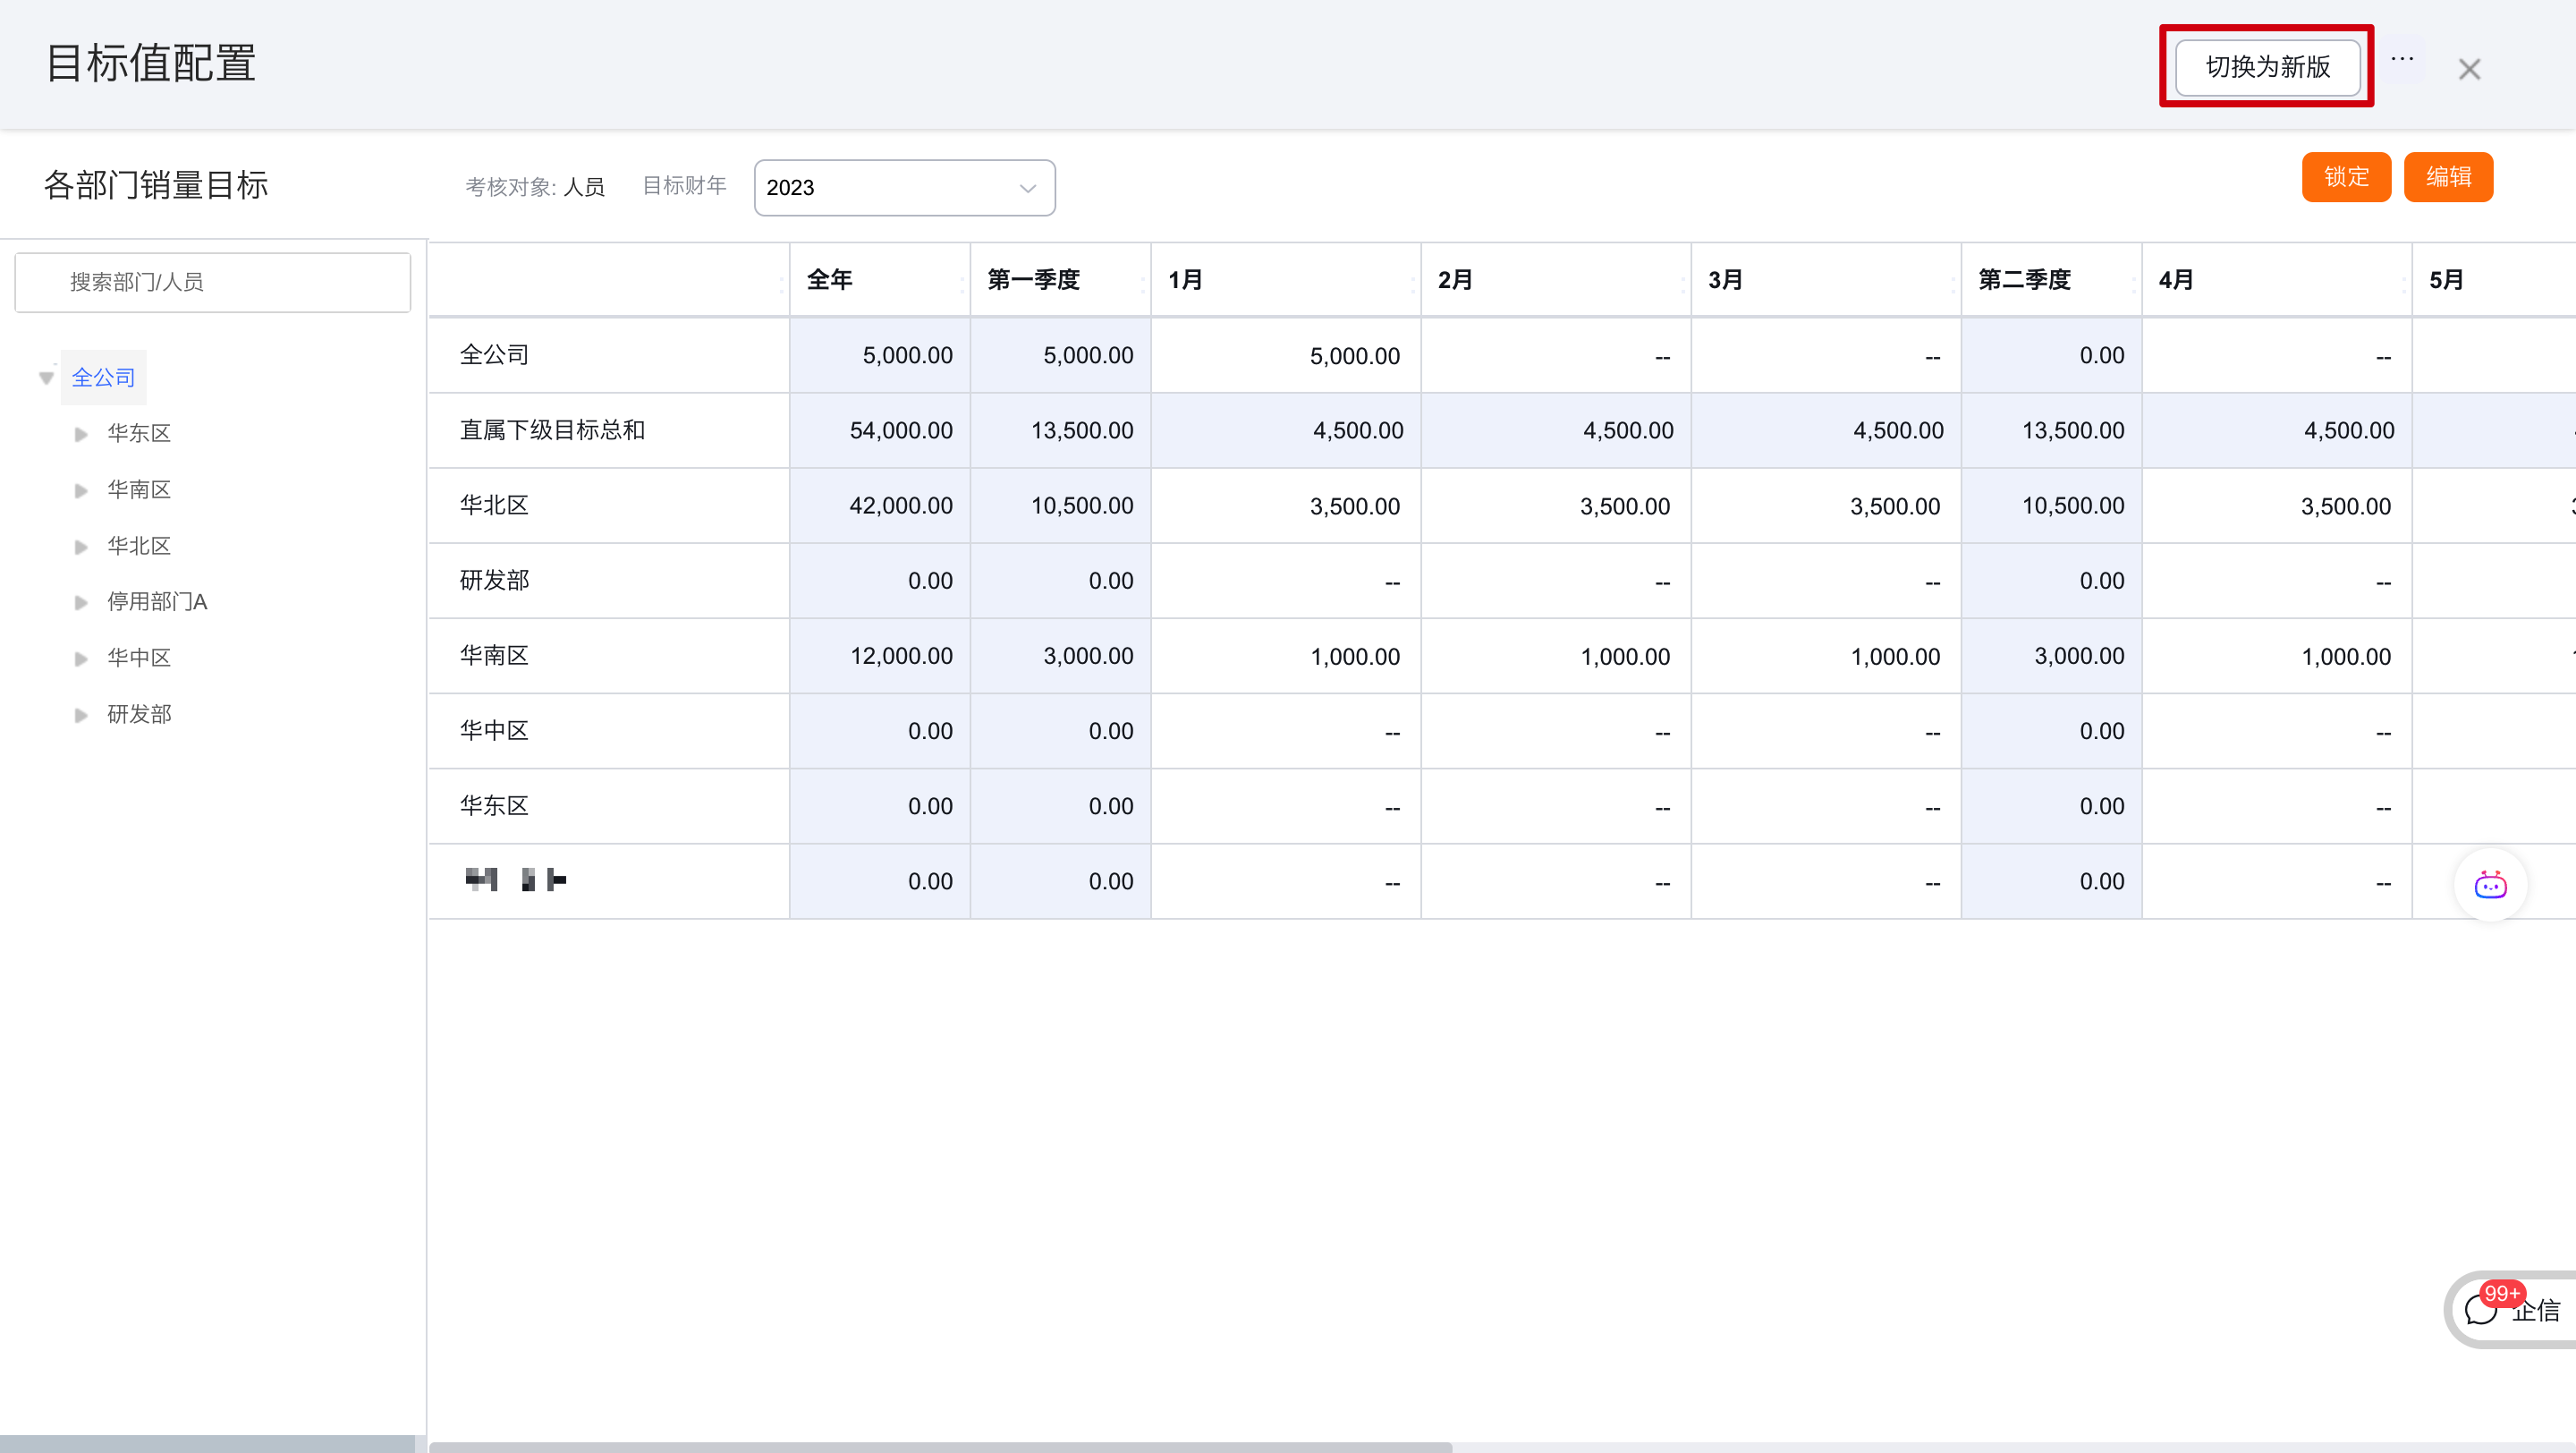This screenshot has height=1453, width=2576.
Task: Close the 目标值配置 dialog
Action: pos(2469,69)
